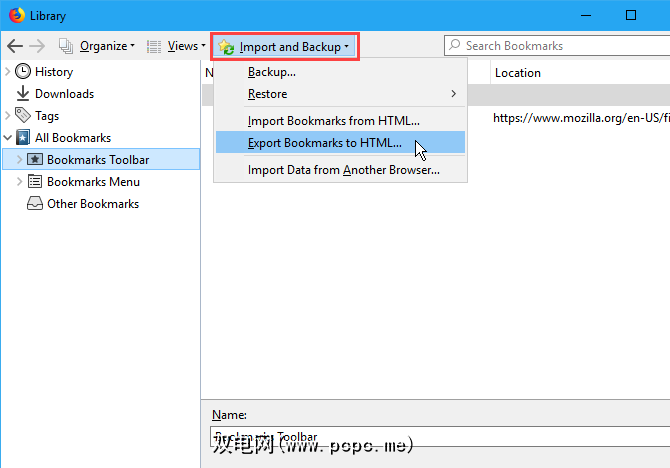Click the Name input field
Screen dimensions: 670x468
point(440,436)
